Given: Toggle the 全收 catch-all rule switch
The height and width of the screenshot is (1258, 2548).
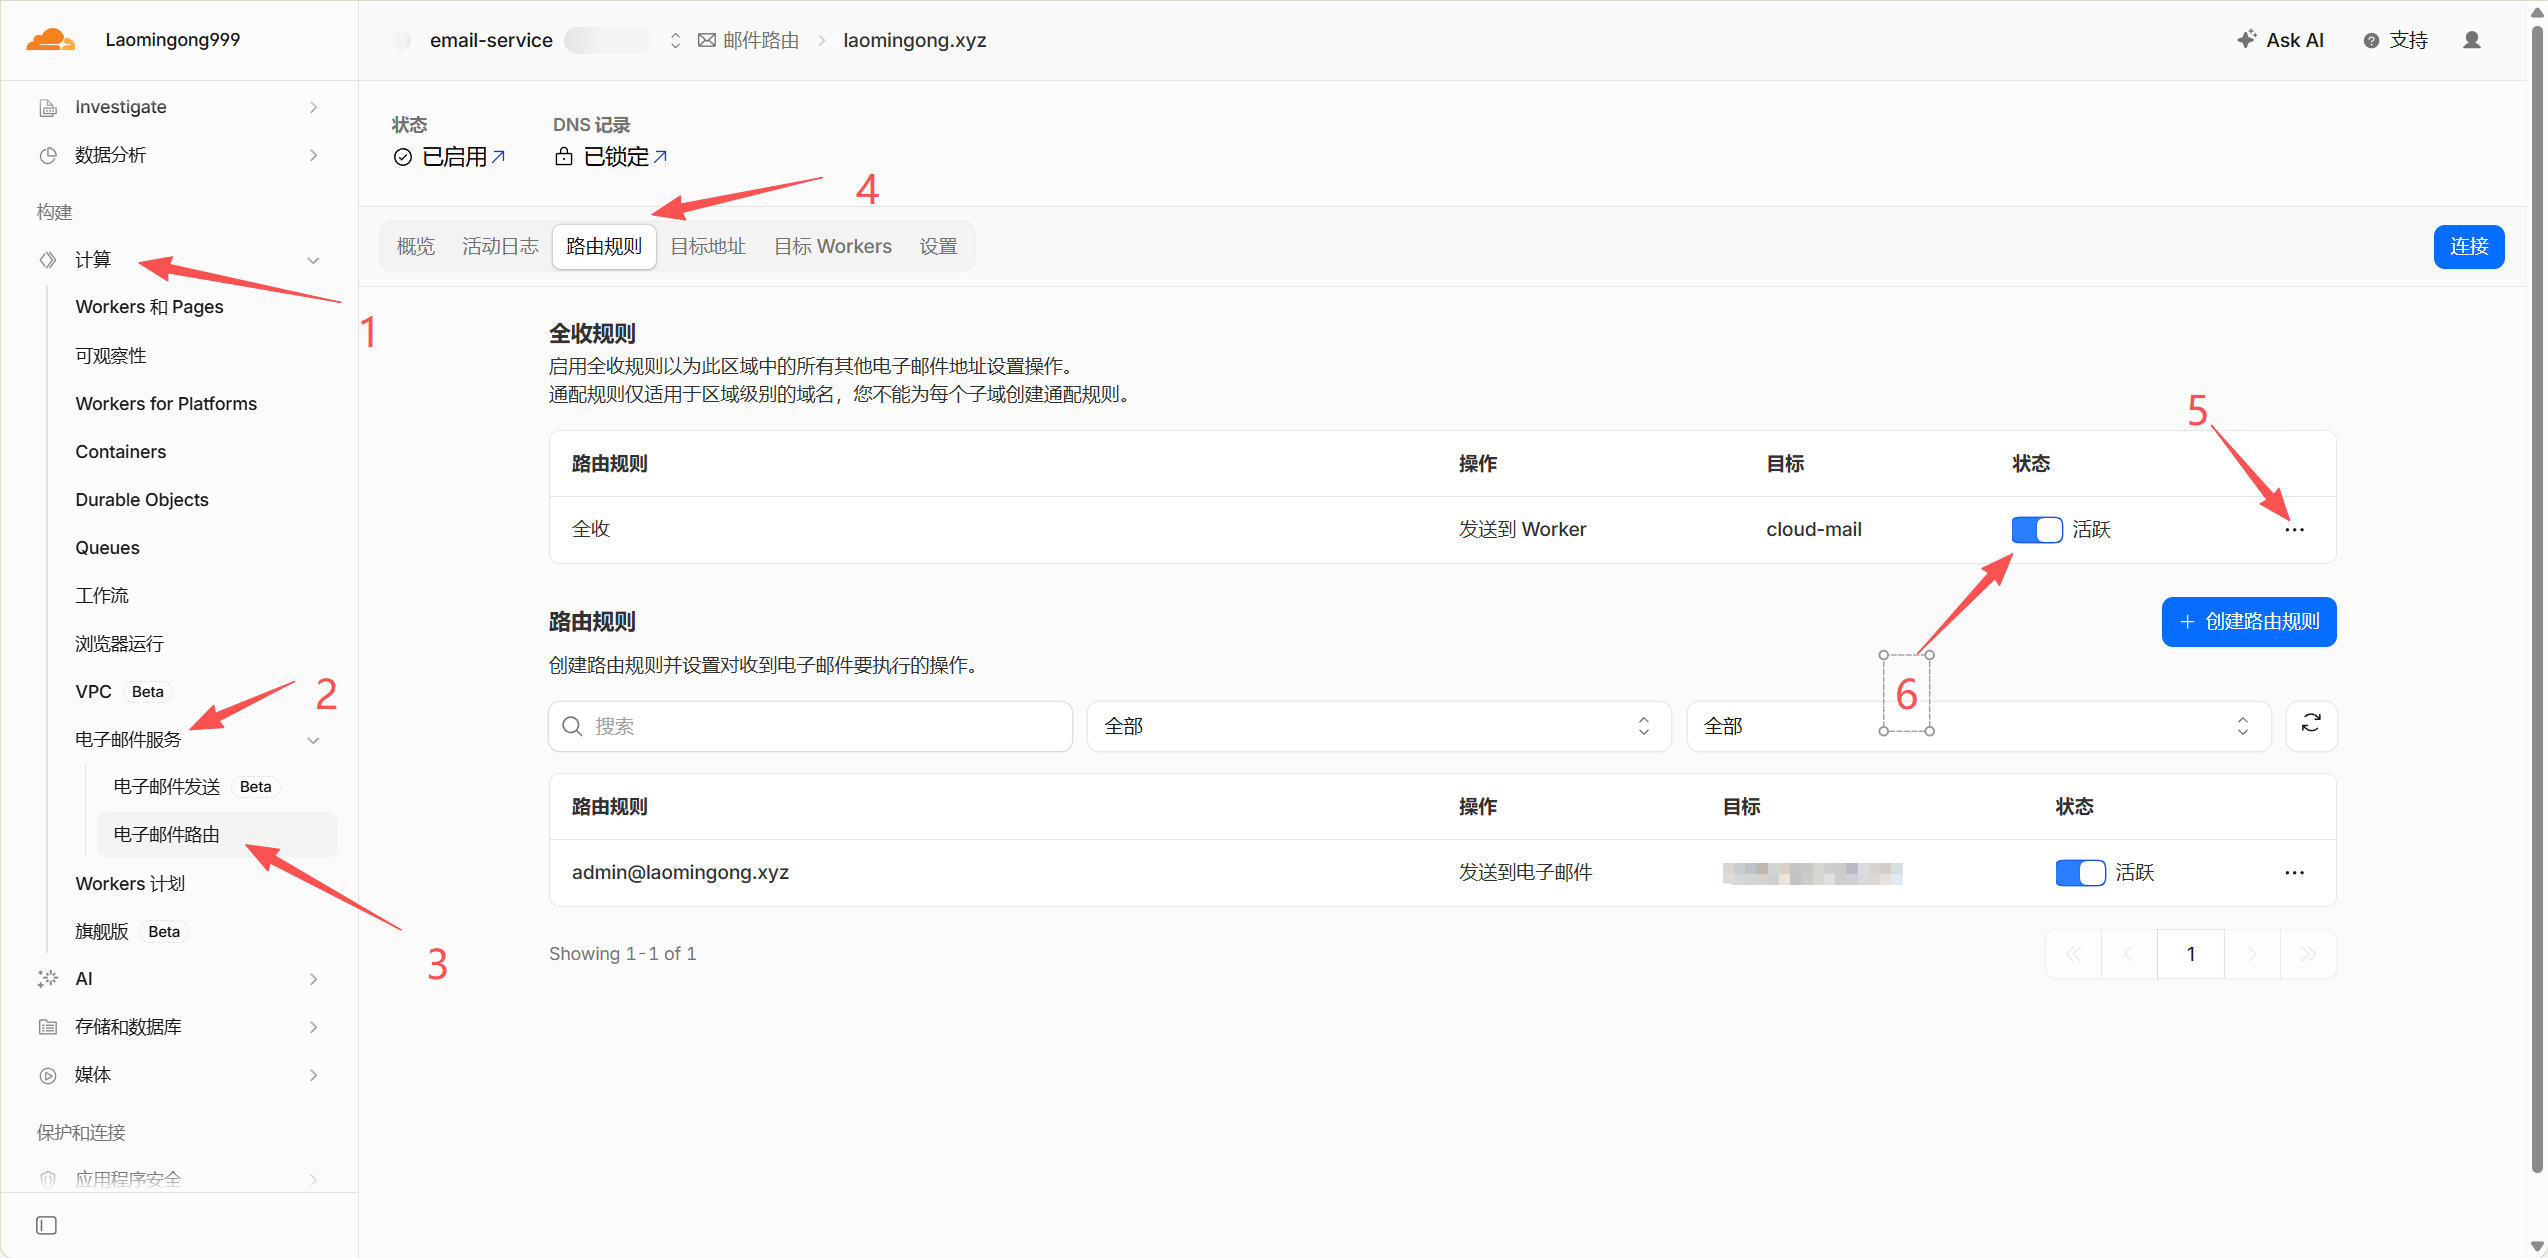Looking at the screenshot, I should (2037, 530).
